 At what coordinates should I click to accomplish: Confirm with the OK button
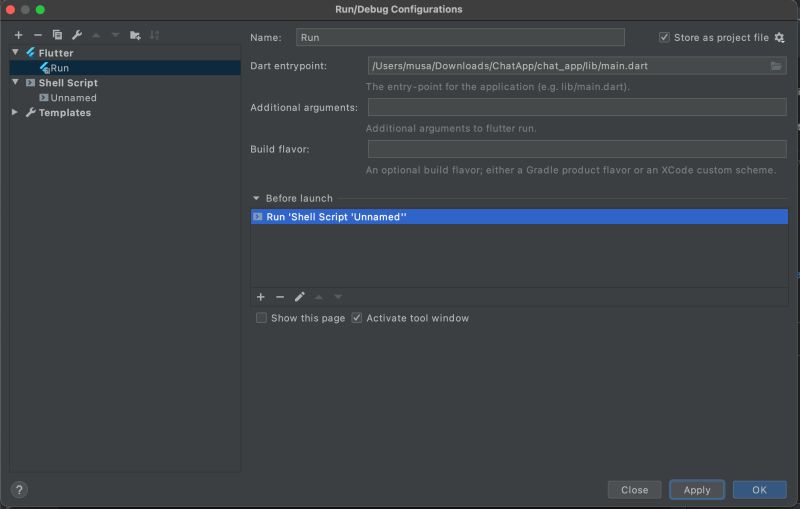(759, 490)
